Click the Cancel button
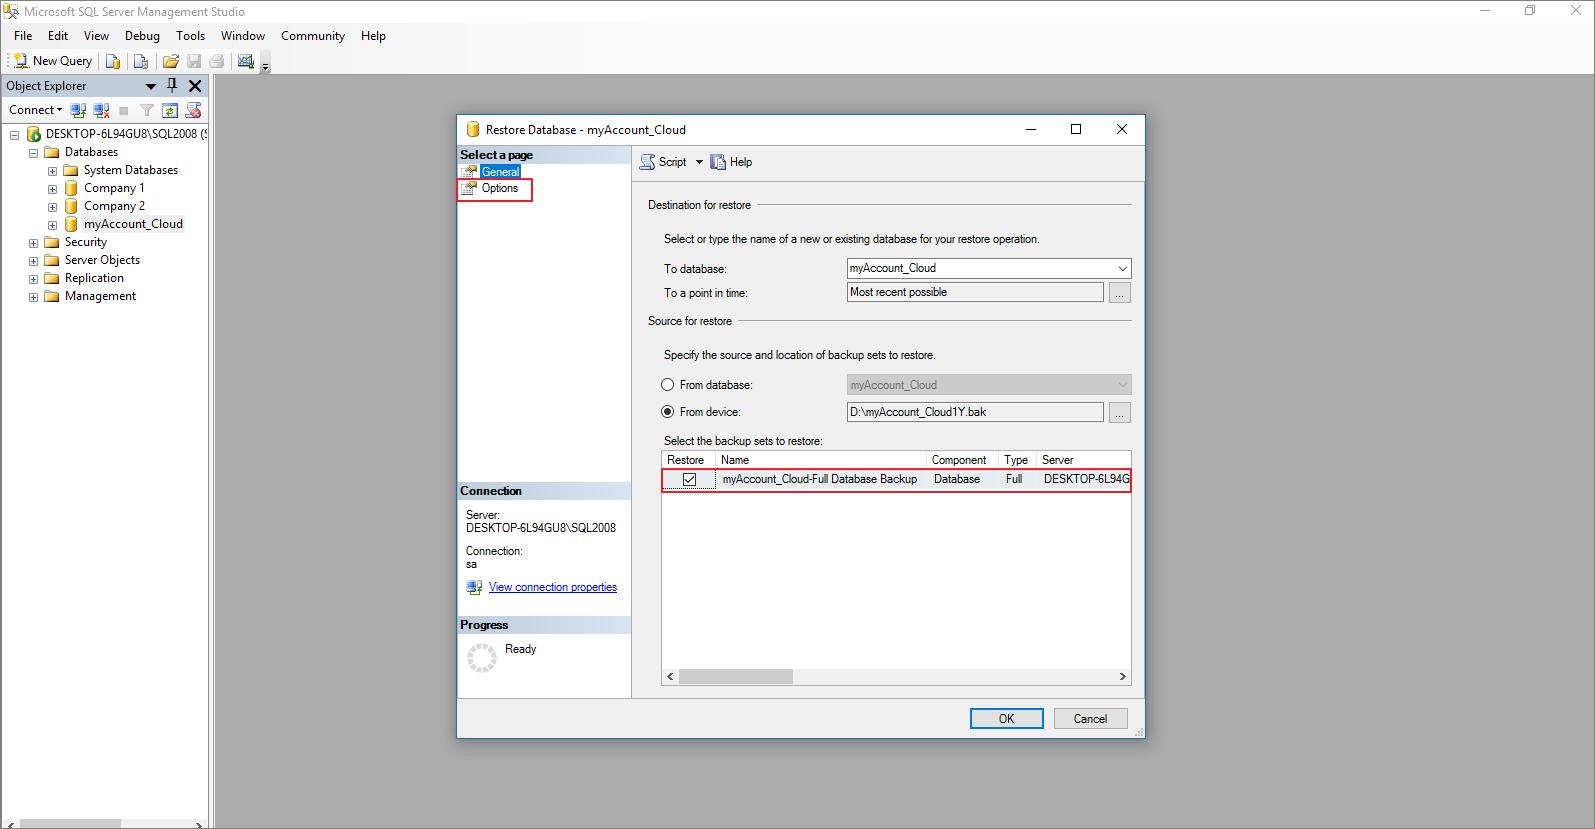The width and height of the screenshot is (1595, 829). 1091,719
